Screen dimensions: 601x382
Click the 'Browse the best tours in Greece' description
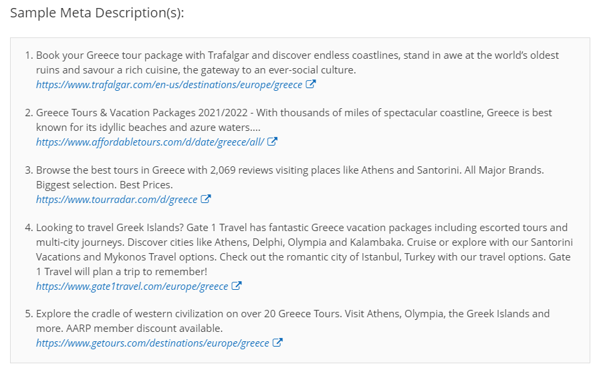[290, 177]
